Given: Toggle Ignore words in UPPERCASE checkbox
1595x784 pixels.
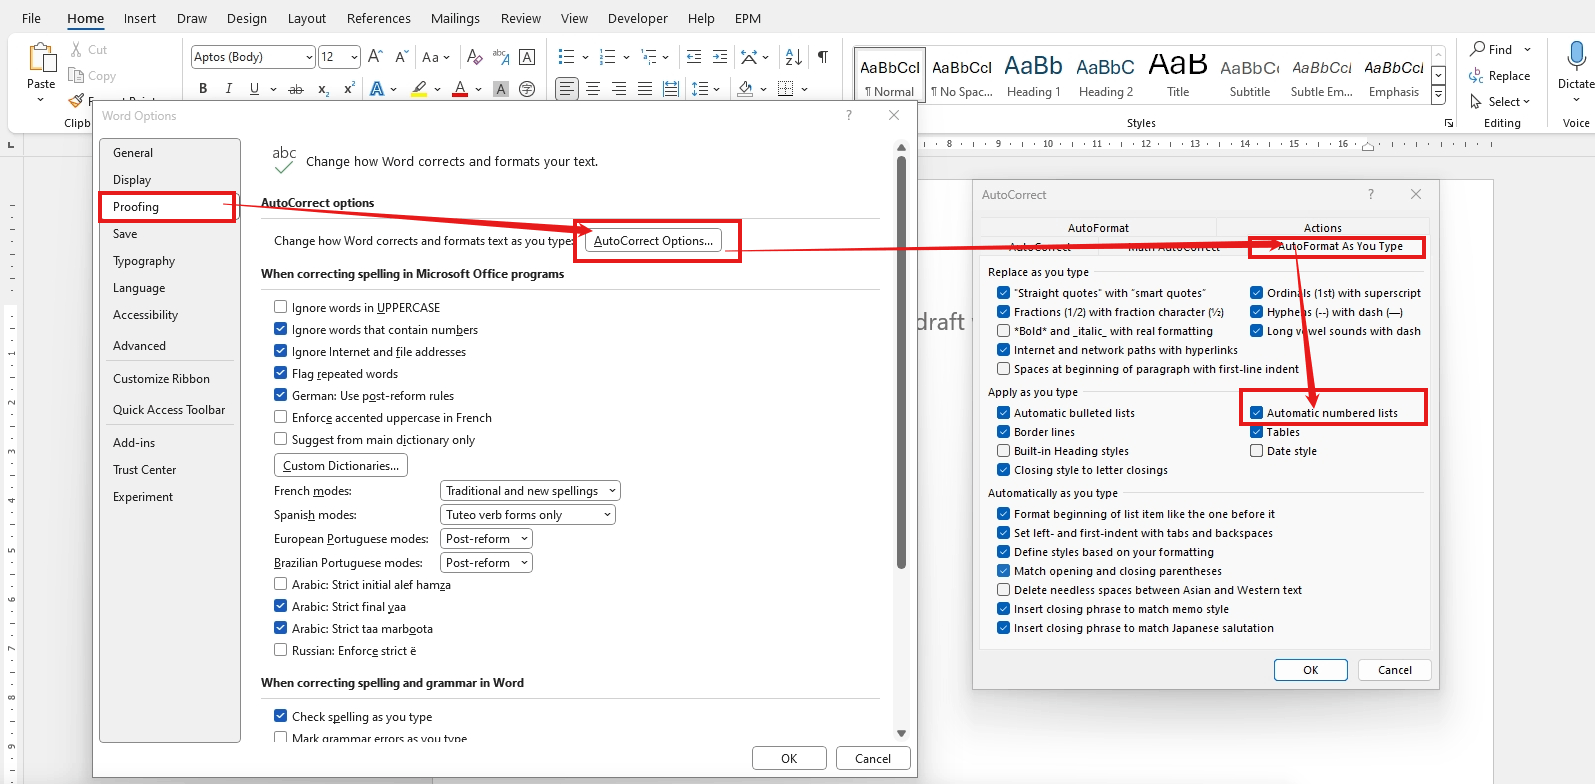Looking at the screenshot, I should 280,307.
